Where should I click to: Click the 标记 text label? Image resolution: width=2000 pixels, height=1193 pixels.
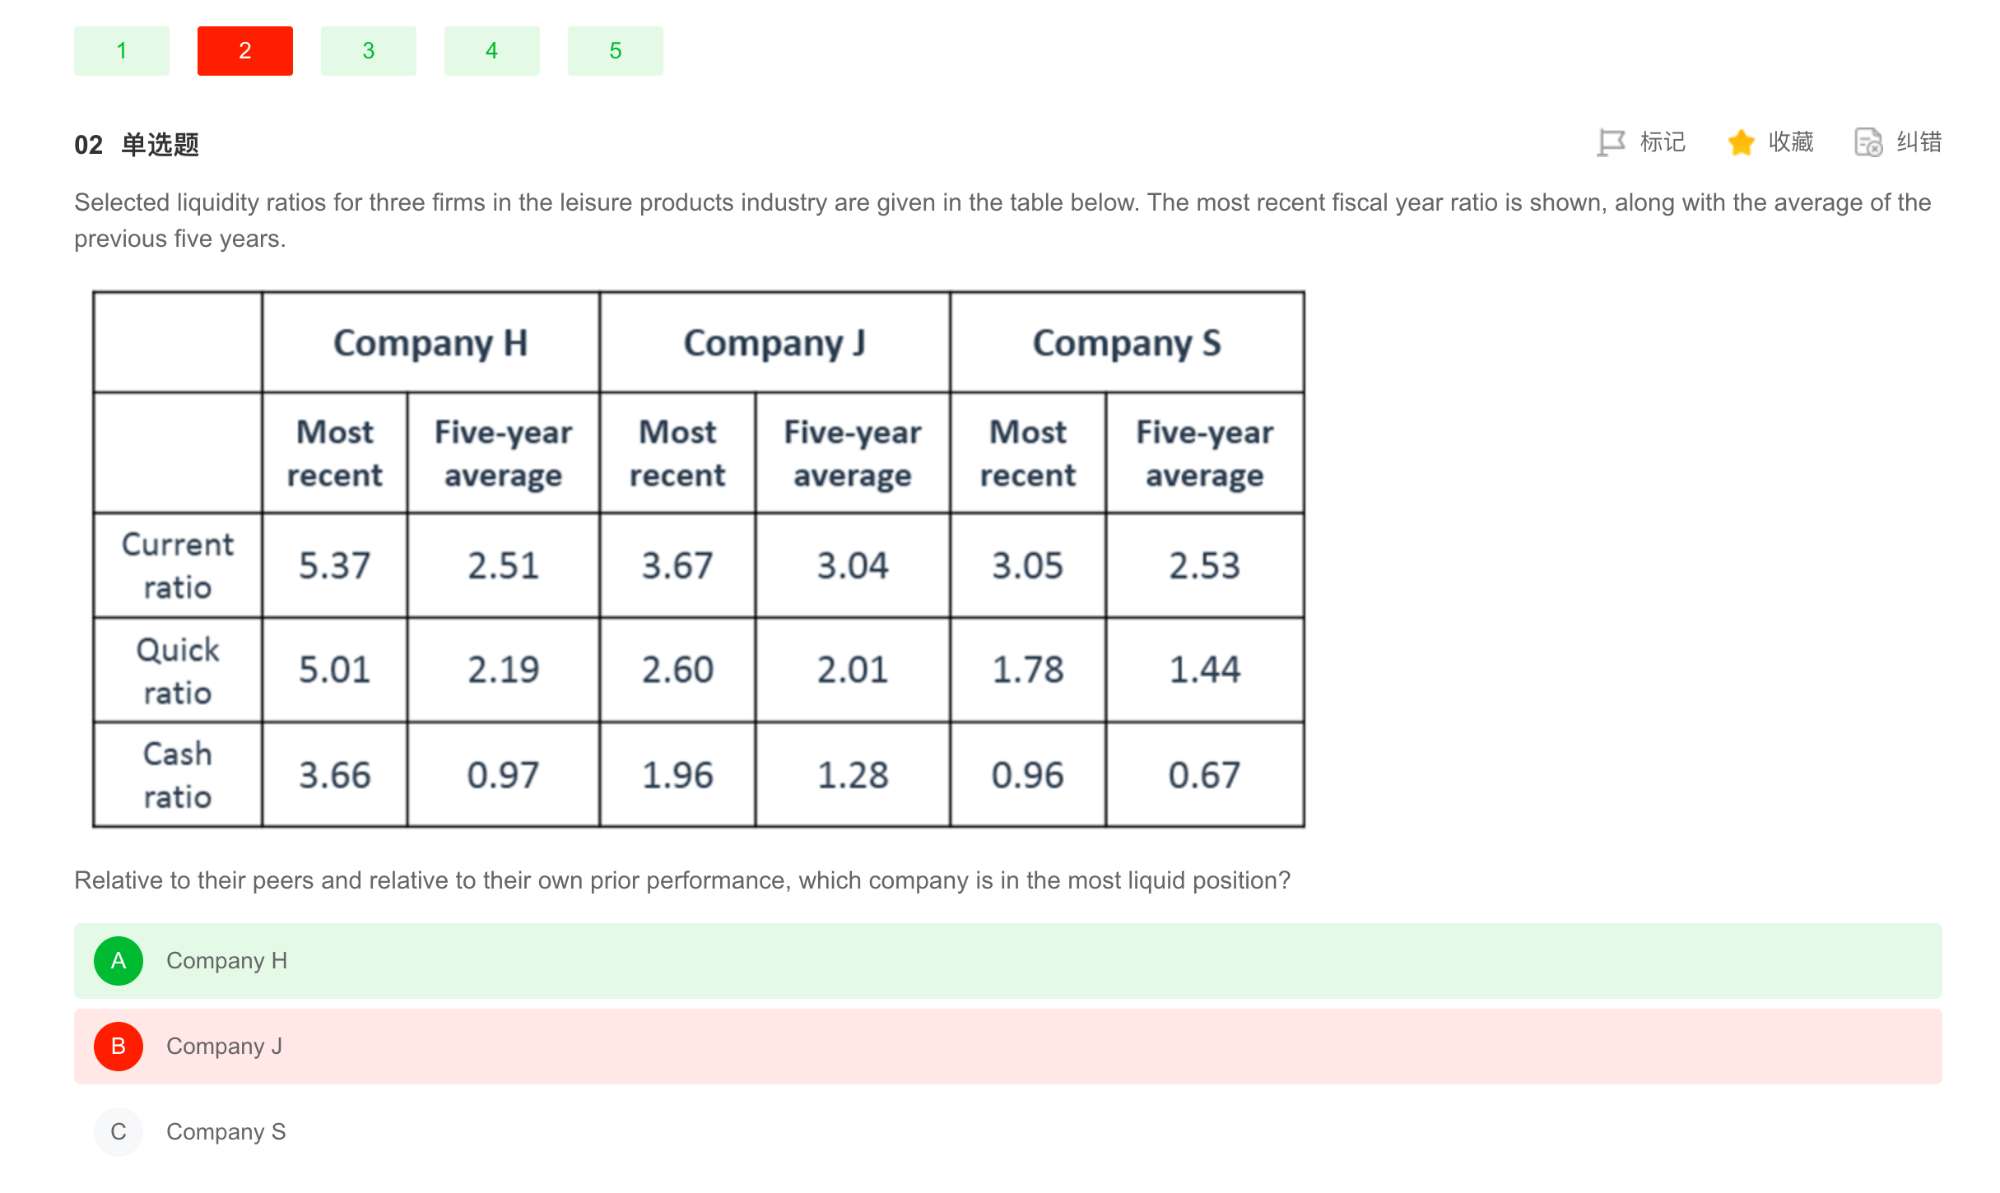coord(1663,142)
